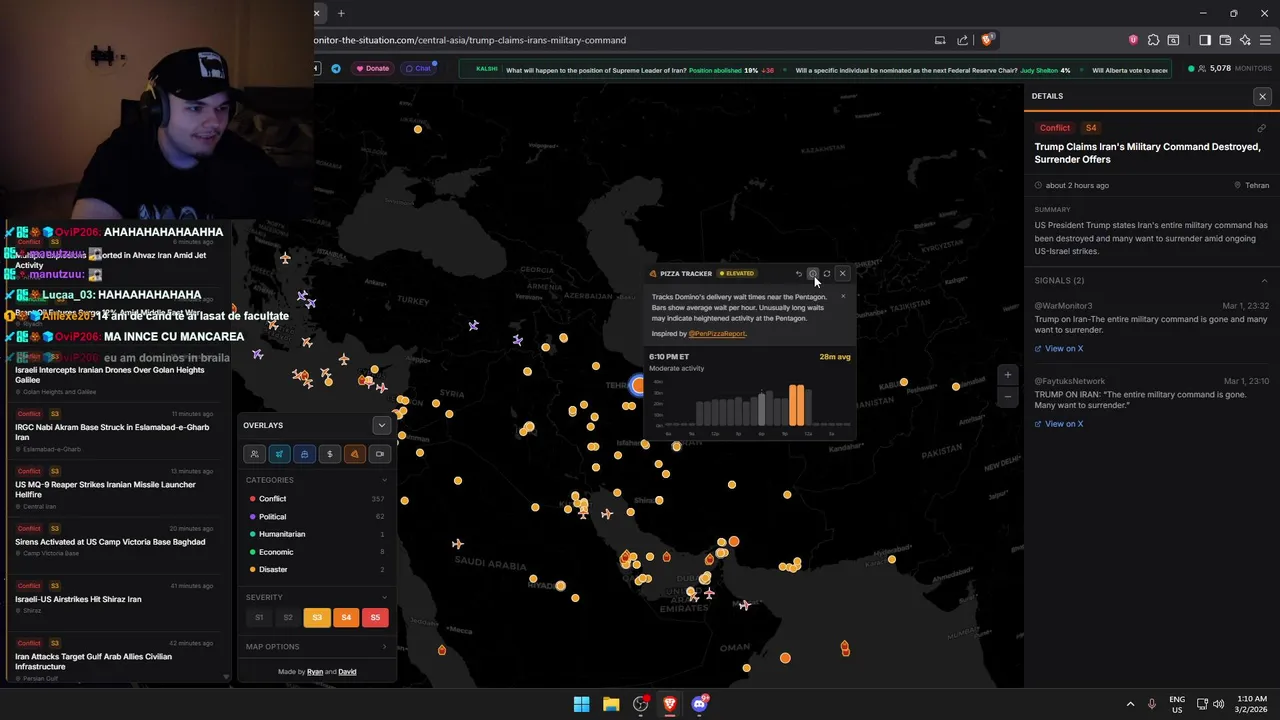Zoom out on the map

[x=1007, y=396]
